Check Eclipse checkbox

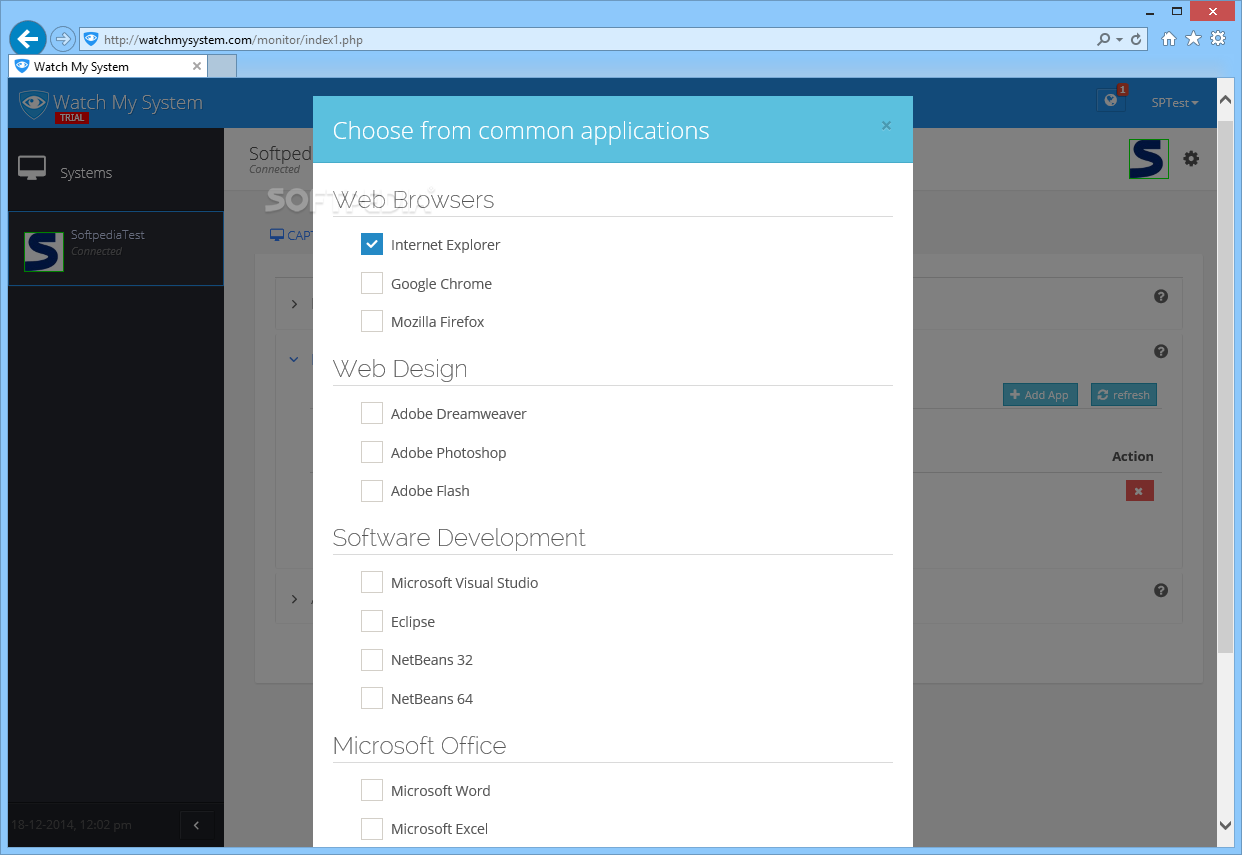tap(372, 621)
